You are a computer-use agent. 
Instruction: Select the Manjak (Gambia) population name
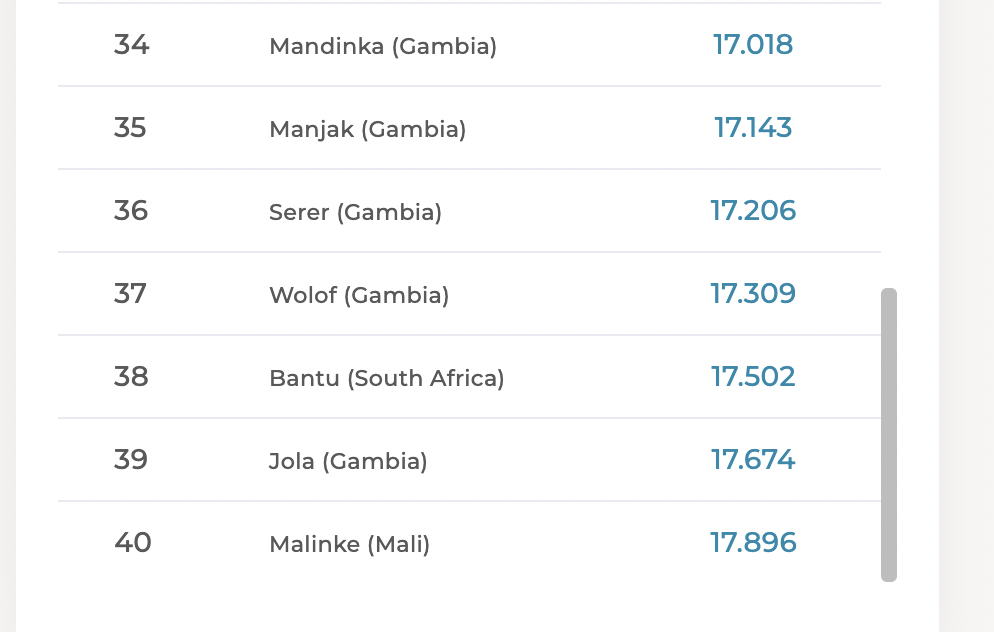coord(368,129)
